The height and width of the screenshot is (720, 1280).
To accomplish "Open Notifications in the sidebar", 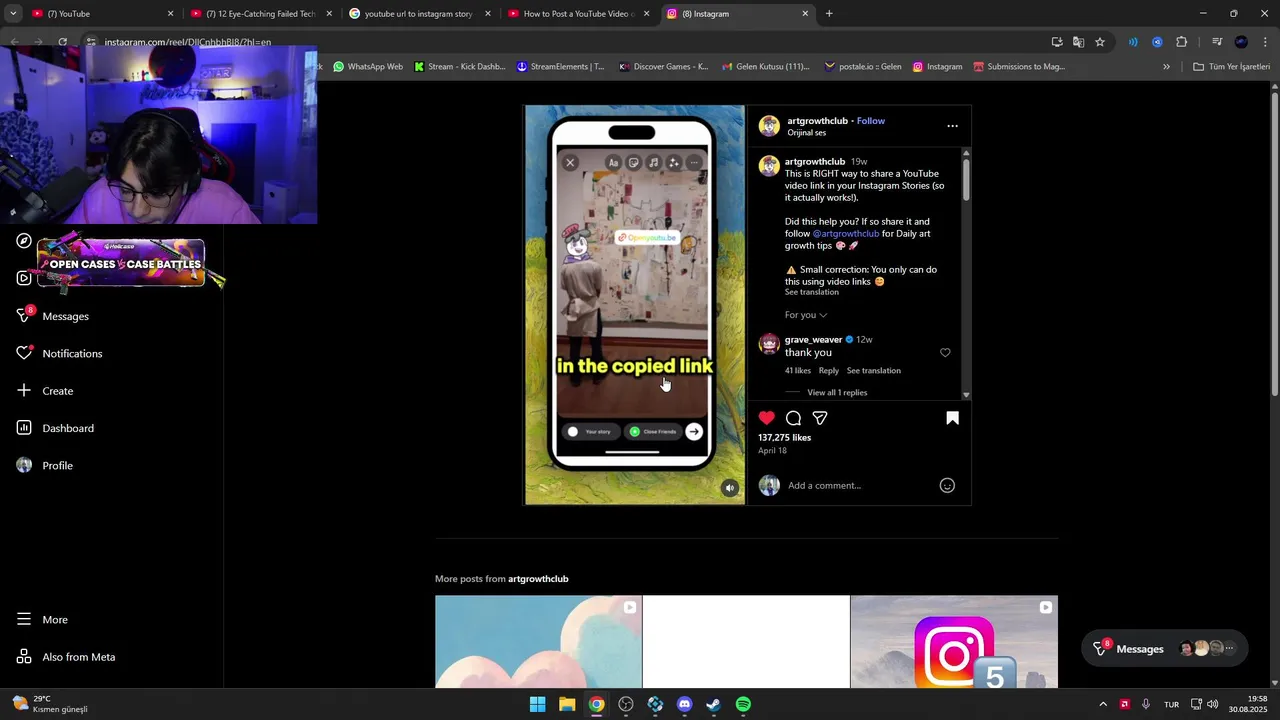I will 72,353.
